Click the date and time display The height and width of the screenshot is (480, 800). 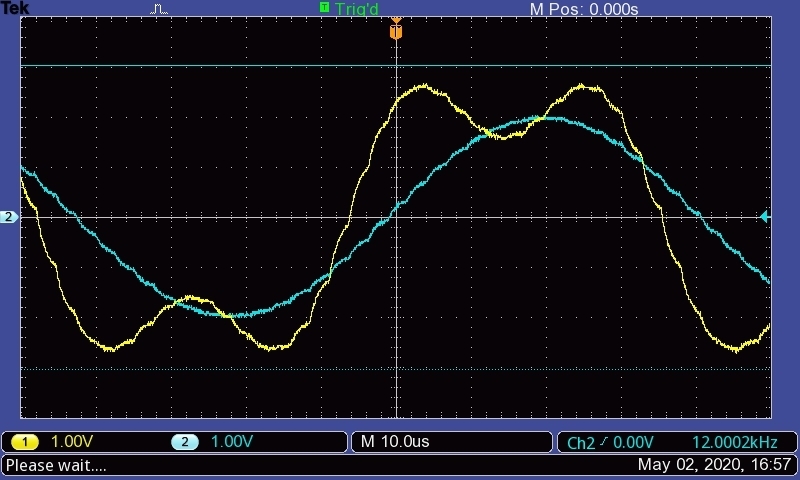(x=715, y=465)
